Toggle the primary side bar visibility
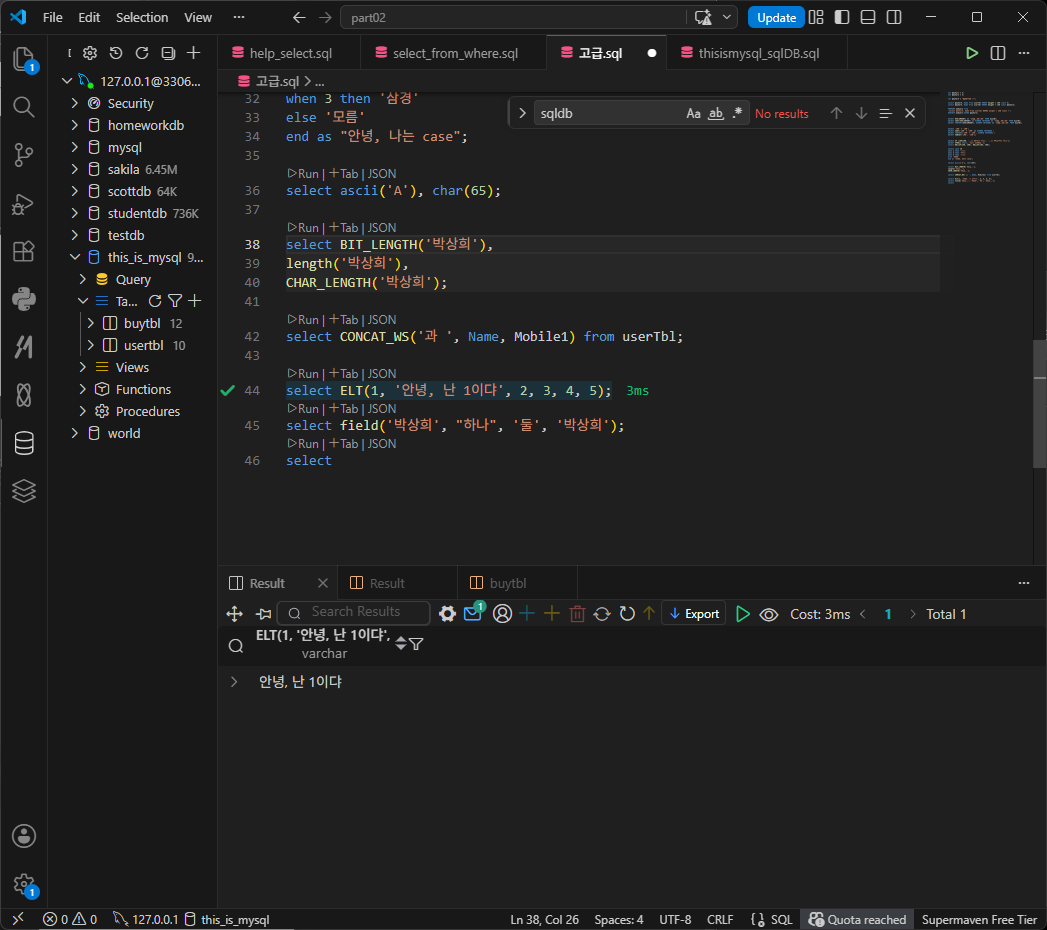The height and width of the screenshot is (930, 1047). [x=842, y=17]
